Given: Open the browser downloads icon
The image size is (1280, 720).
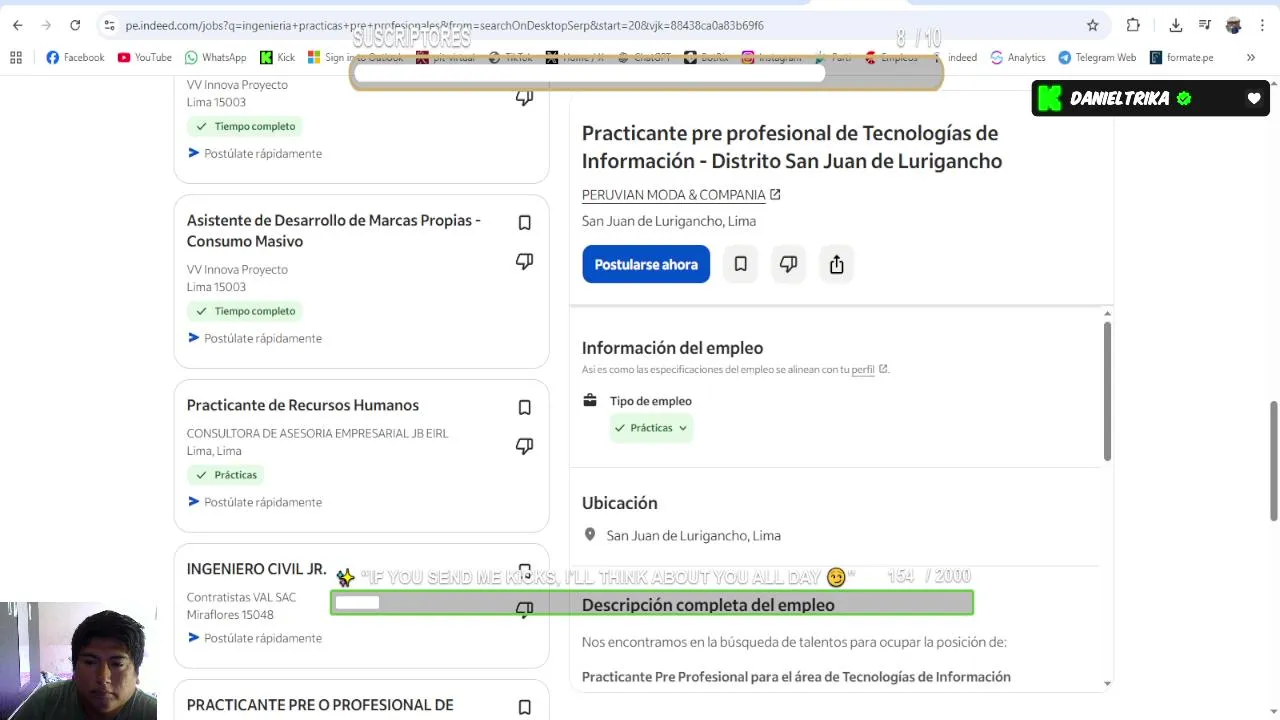Looking at the screenshot, I should (x=1176, y=25).
